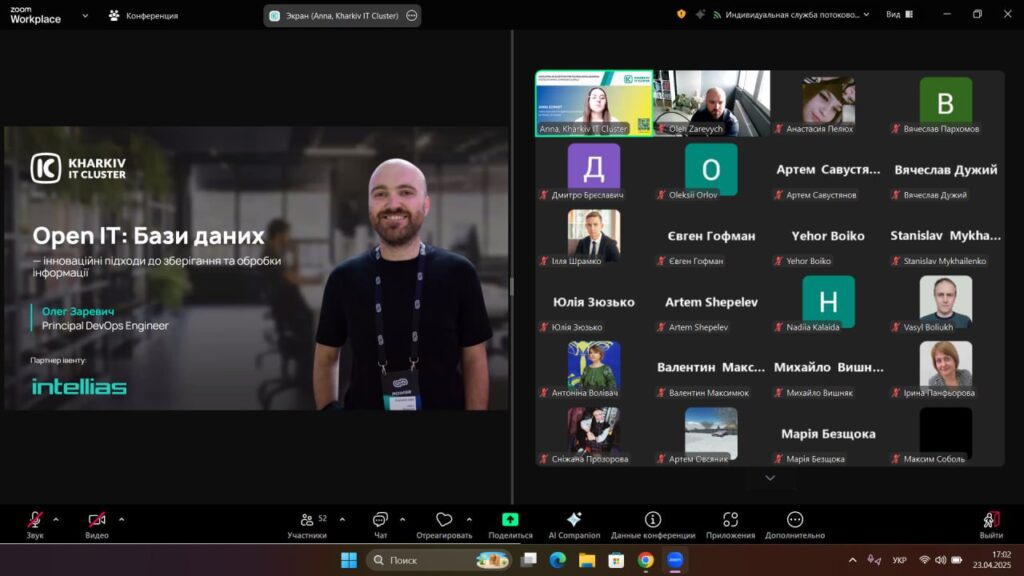Select Анастасия Пелюх participant tile
Image resolution: width=1024 pixels, height=576 pixels.
point(828,103)
